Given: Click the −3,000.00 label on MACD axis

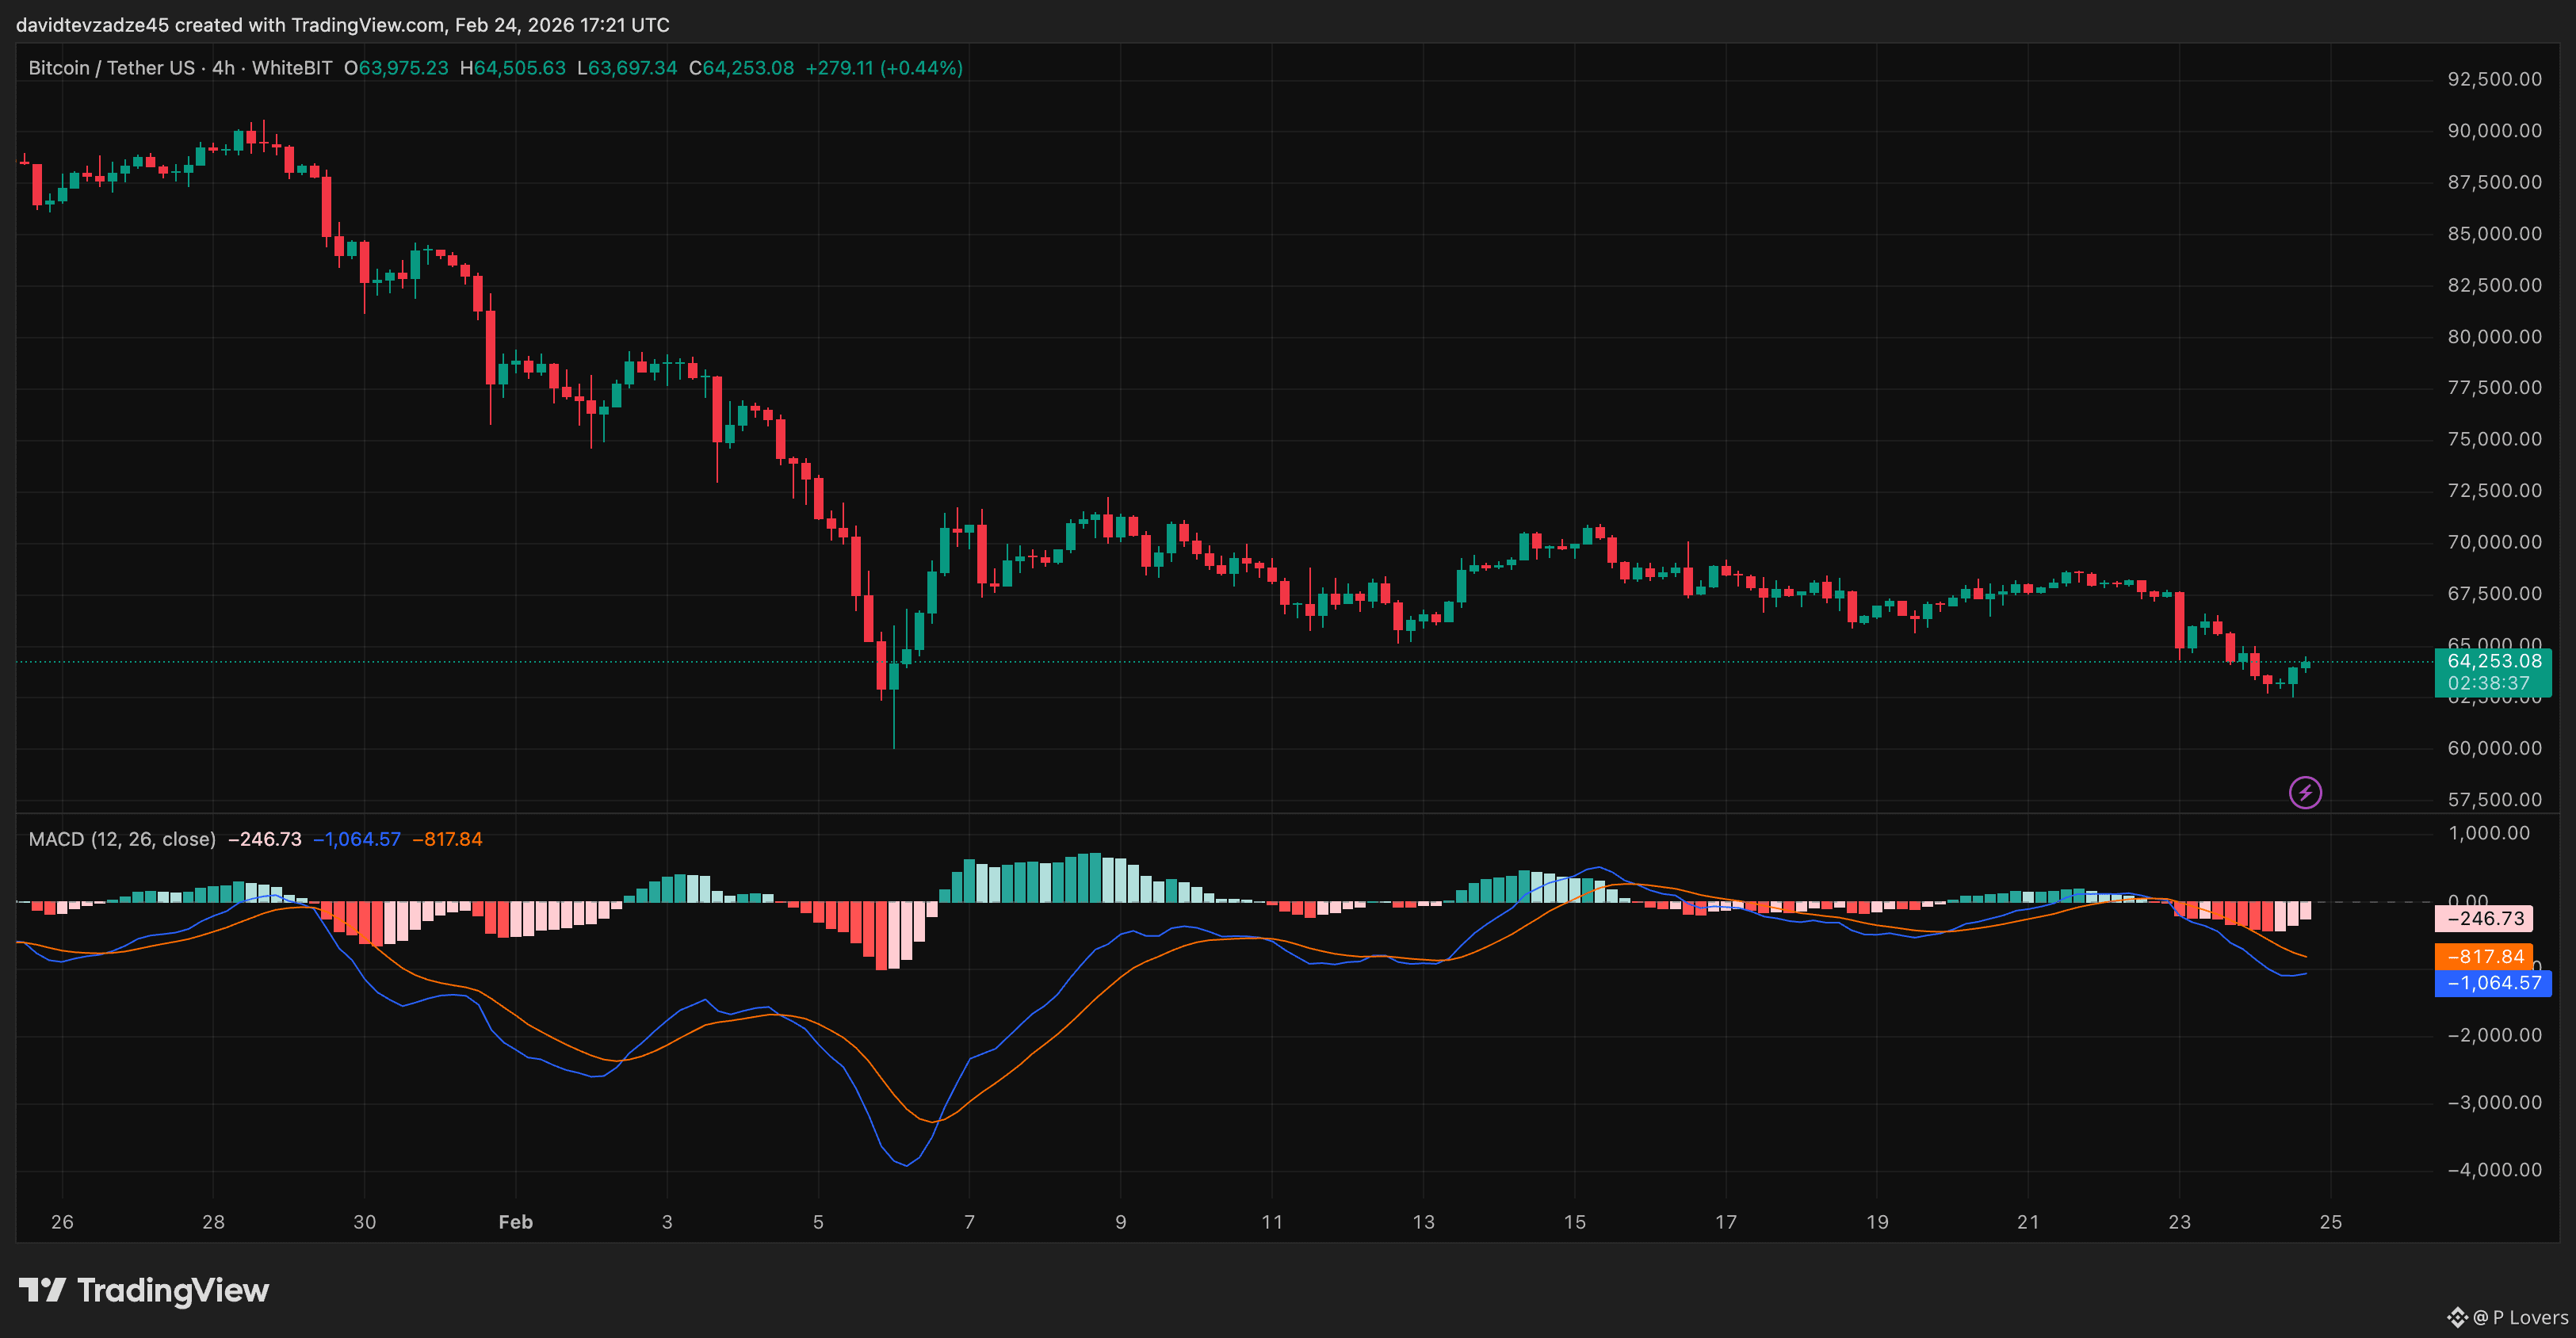Looking at the screenshot, I should 2494,1102.
